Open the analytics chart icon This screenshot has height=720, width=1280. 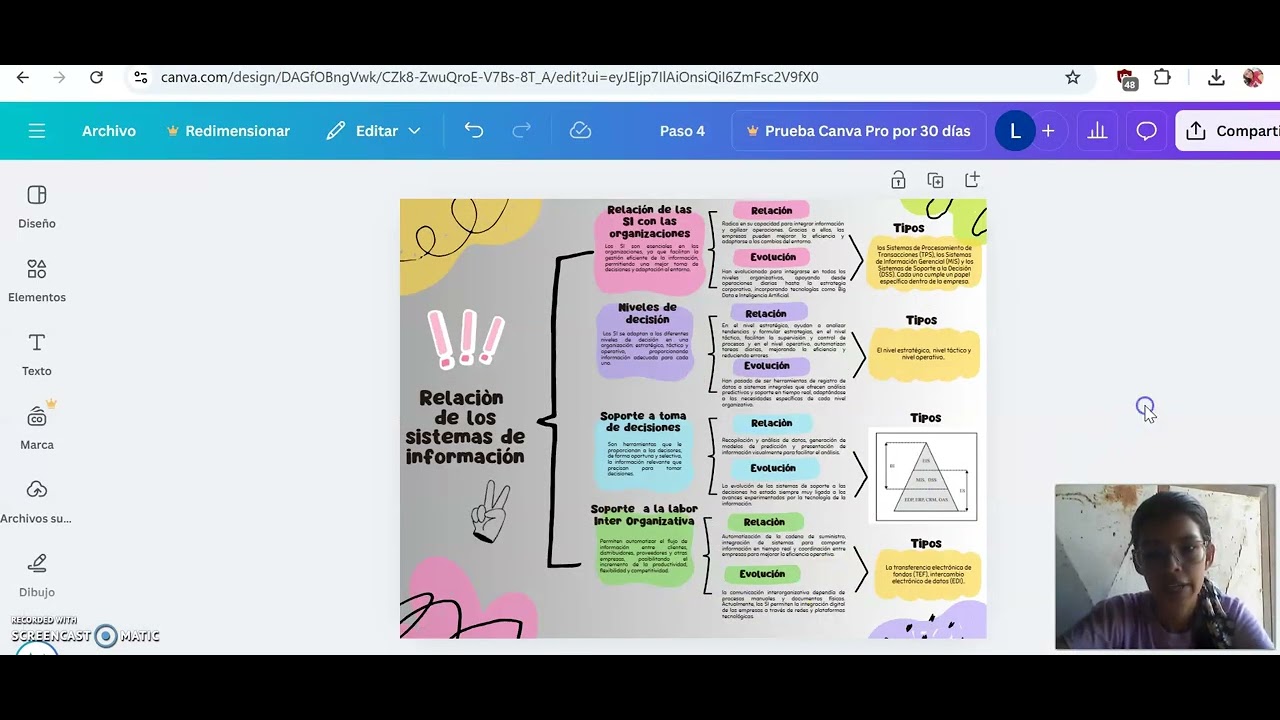click(x=1098, y=131)
